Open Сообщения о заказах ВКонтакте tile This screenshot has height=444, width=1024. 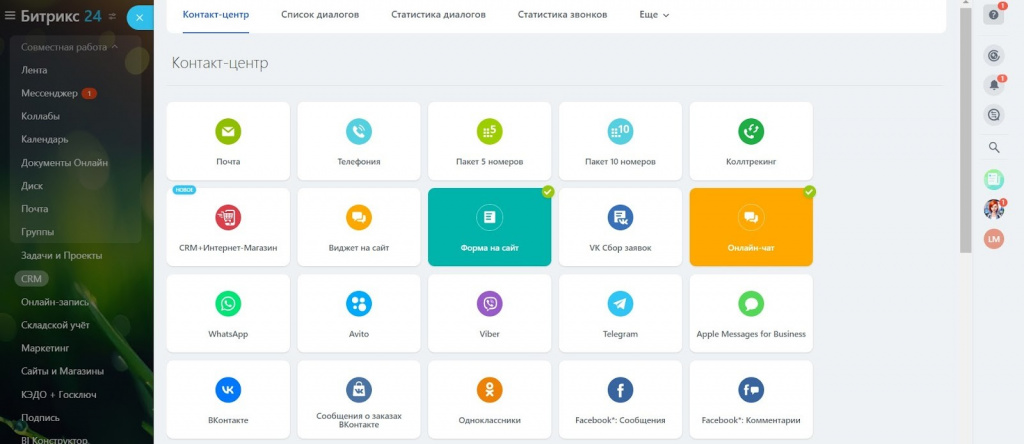[359, 400]
